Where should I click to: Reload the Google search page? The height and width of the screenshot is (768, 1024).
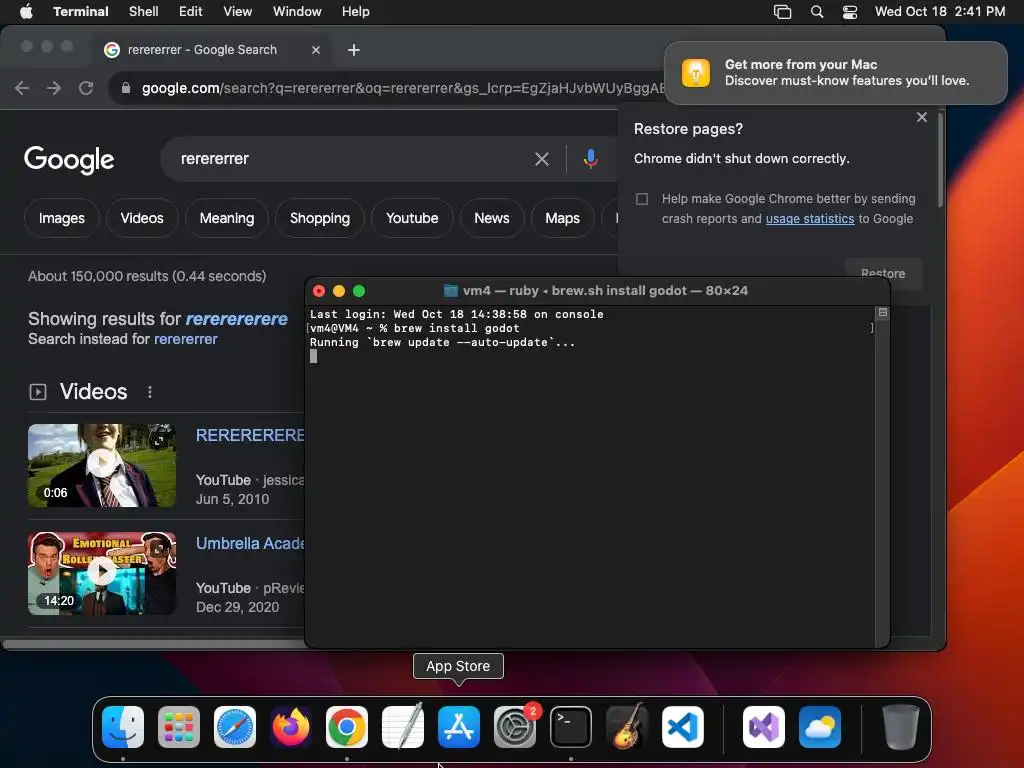coord(86,88)
